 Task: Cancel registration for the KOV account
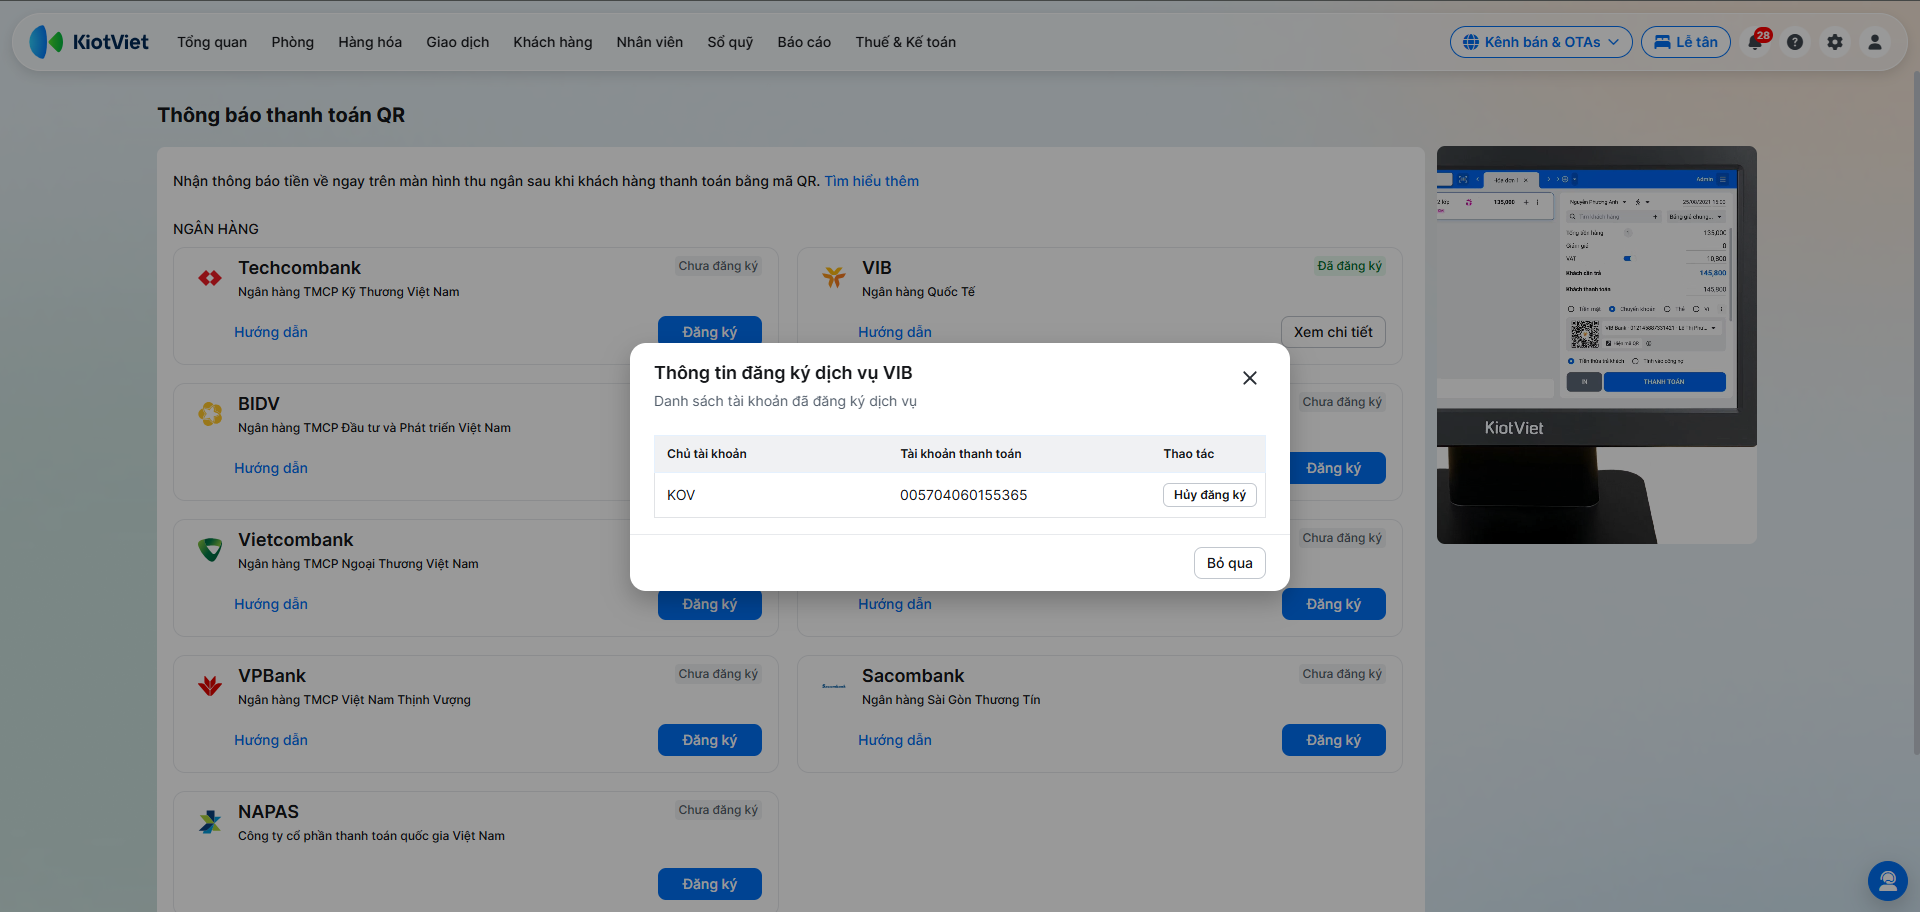coord(1210,495)
